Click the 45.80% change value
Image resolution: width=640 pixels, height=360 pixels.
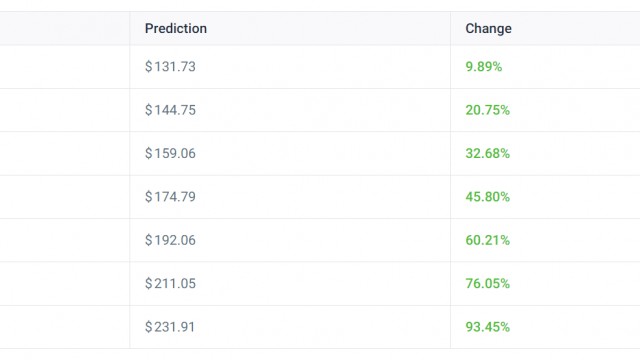click(x=487, y=197)
